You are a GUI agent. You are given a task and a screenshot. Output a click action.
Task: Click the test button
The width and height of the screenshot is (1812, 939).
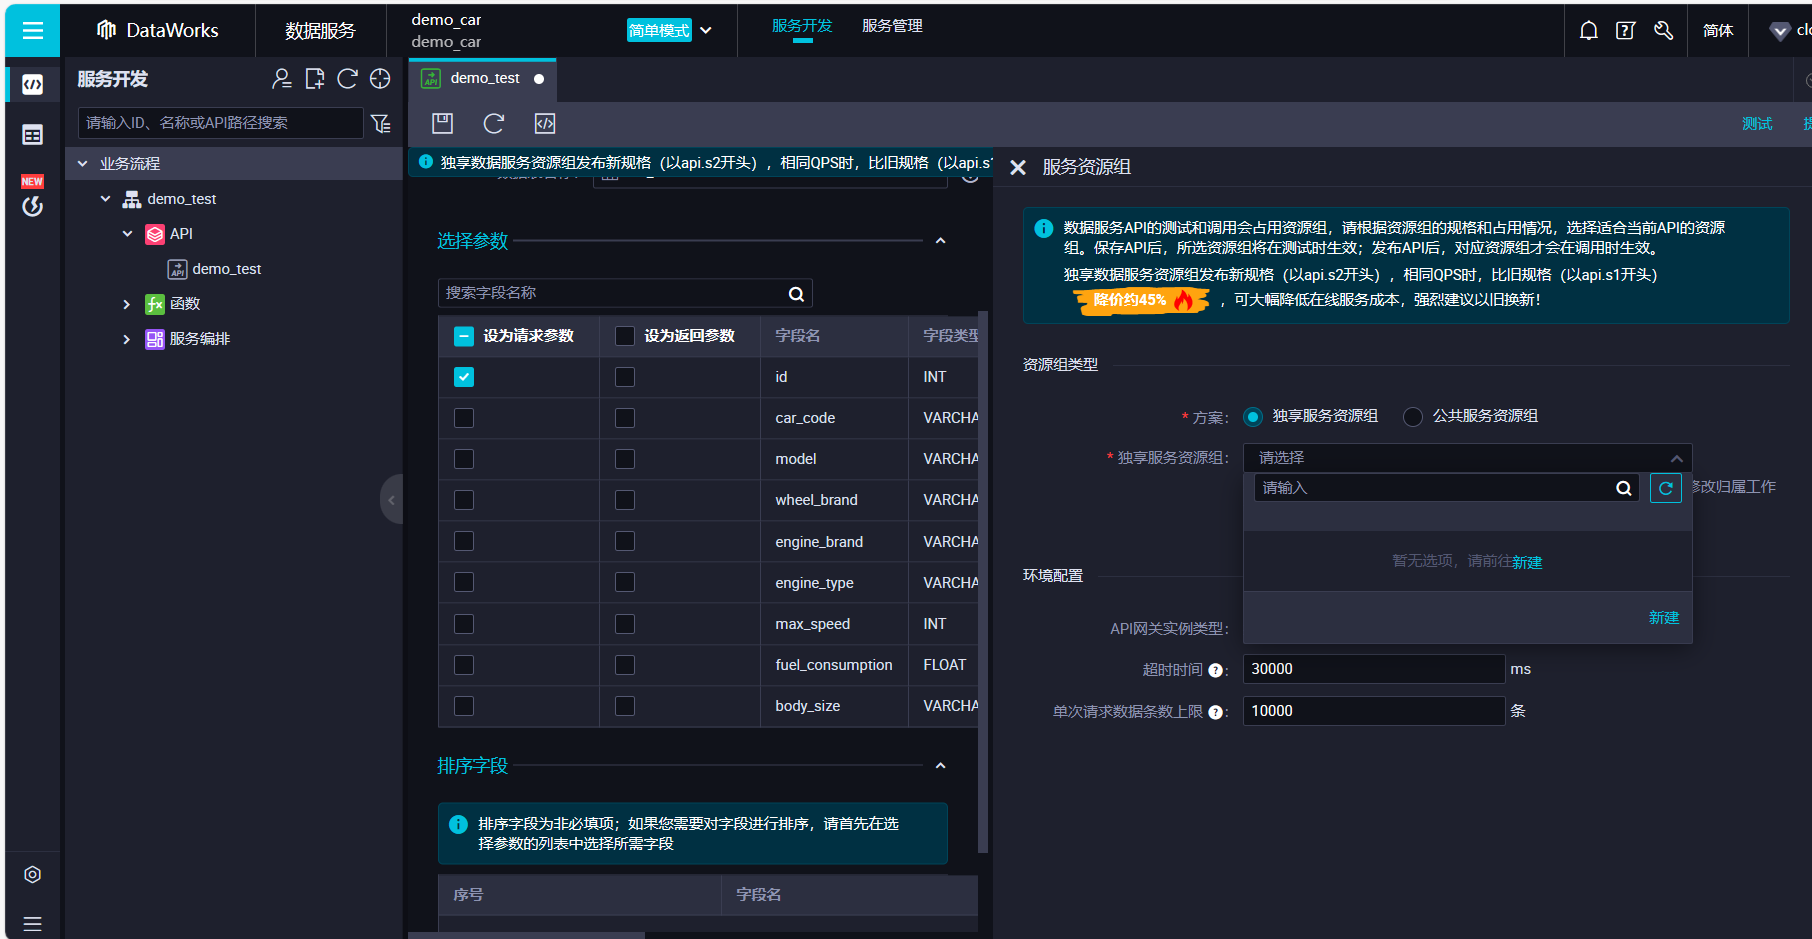(1757, 124)
